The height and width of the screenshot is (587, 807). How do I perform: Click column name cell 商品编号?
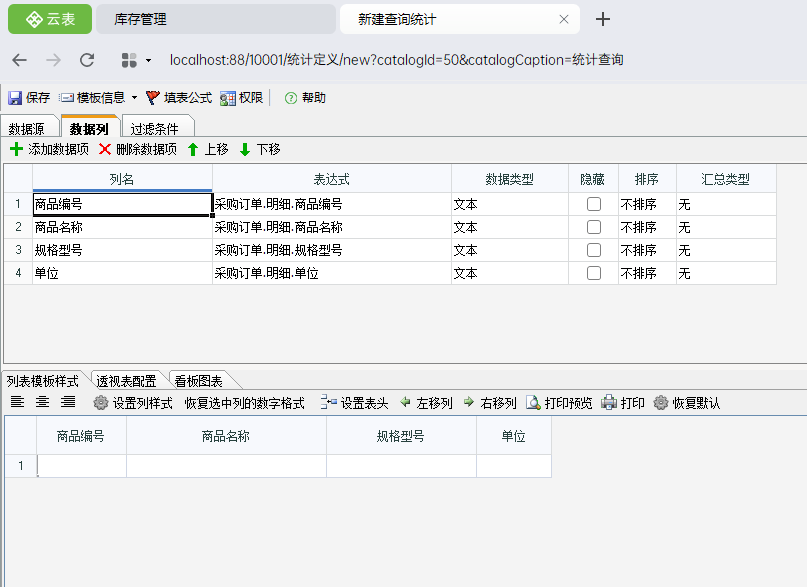point(122,204)
